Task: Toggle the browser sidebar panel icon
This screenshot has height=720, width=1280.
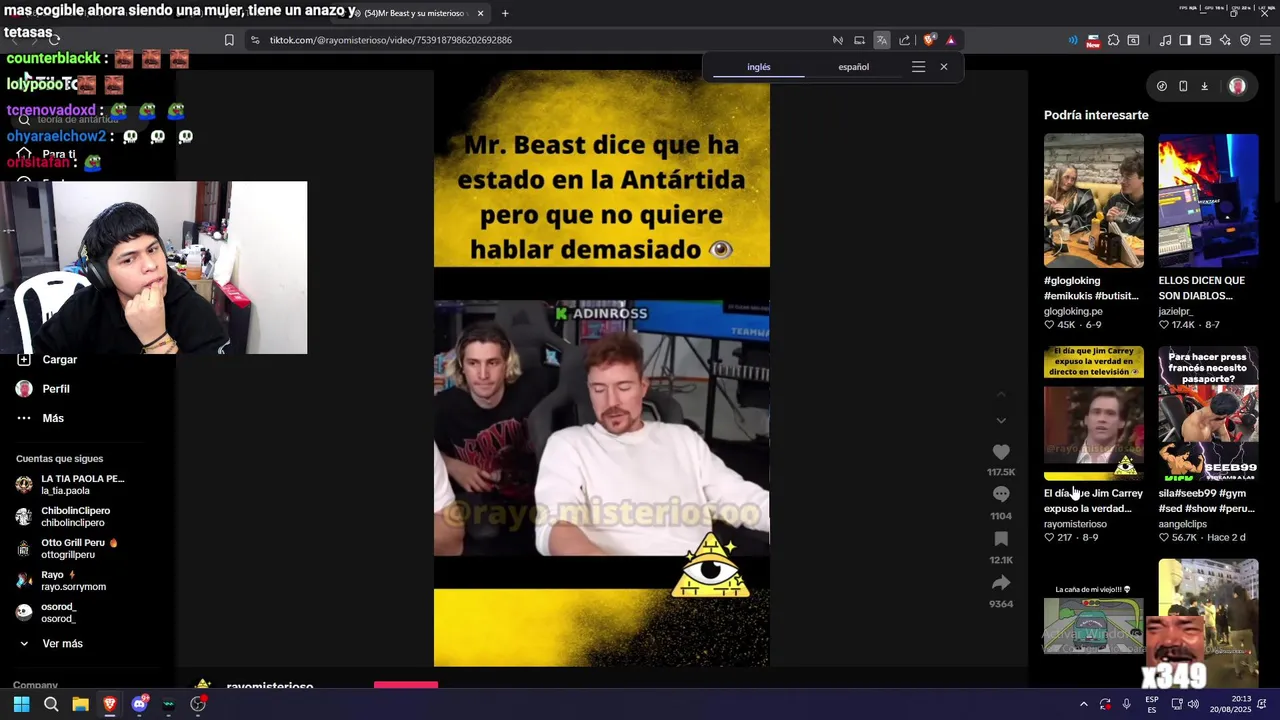Action: point(1185,40)
